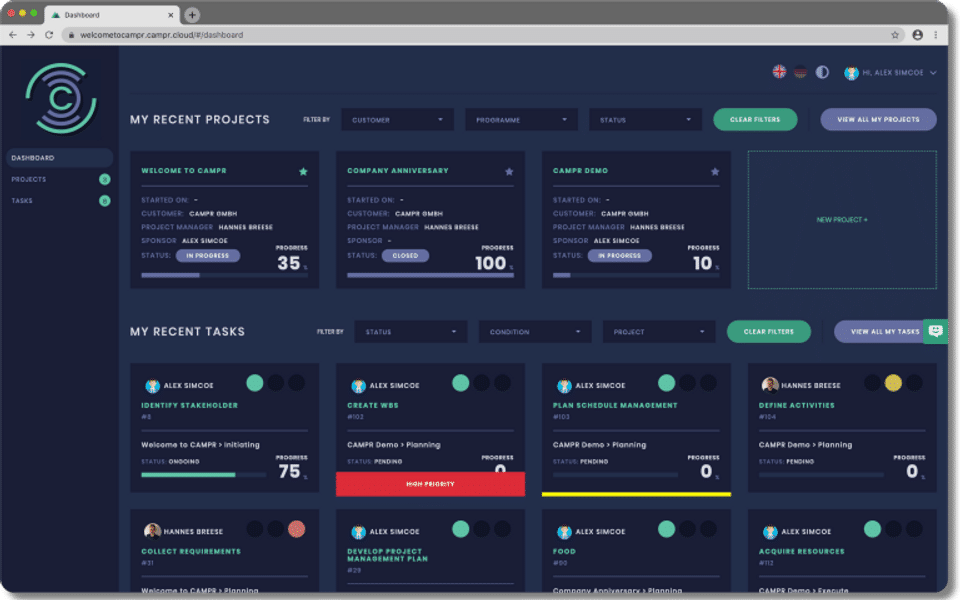The width and height of the screenshot is (960, 600).
Task: Click green condition light on Food task
Action: point(666,529)
